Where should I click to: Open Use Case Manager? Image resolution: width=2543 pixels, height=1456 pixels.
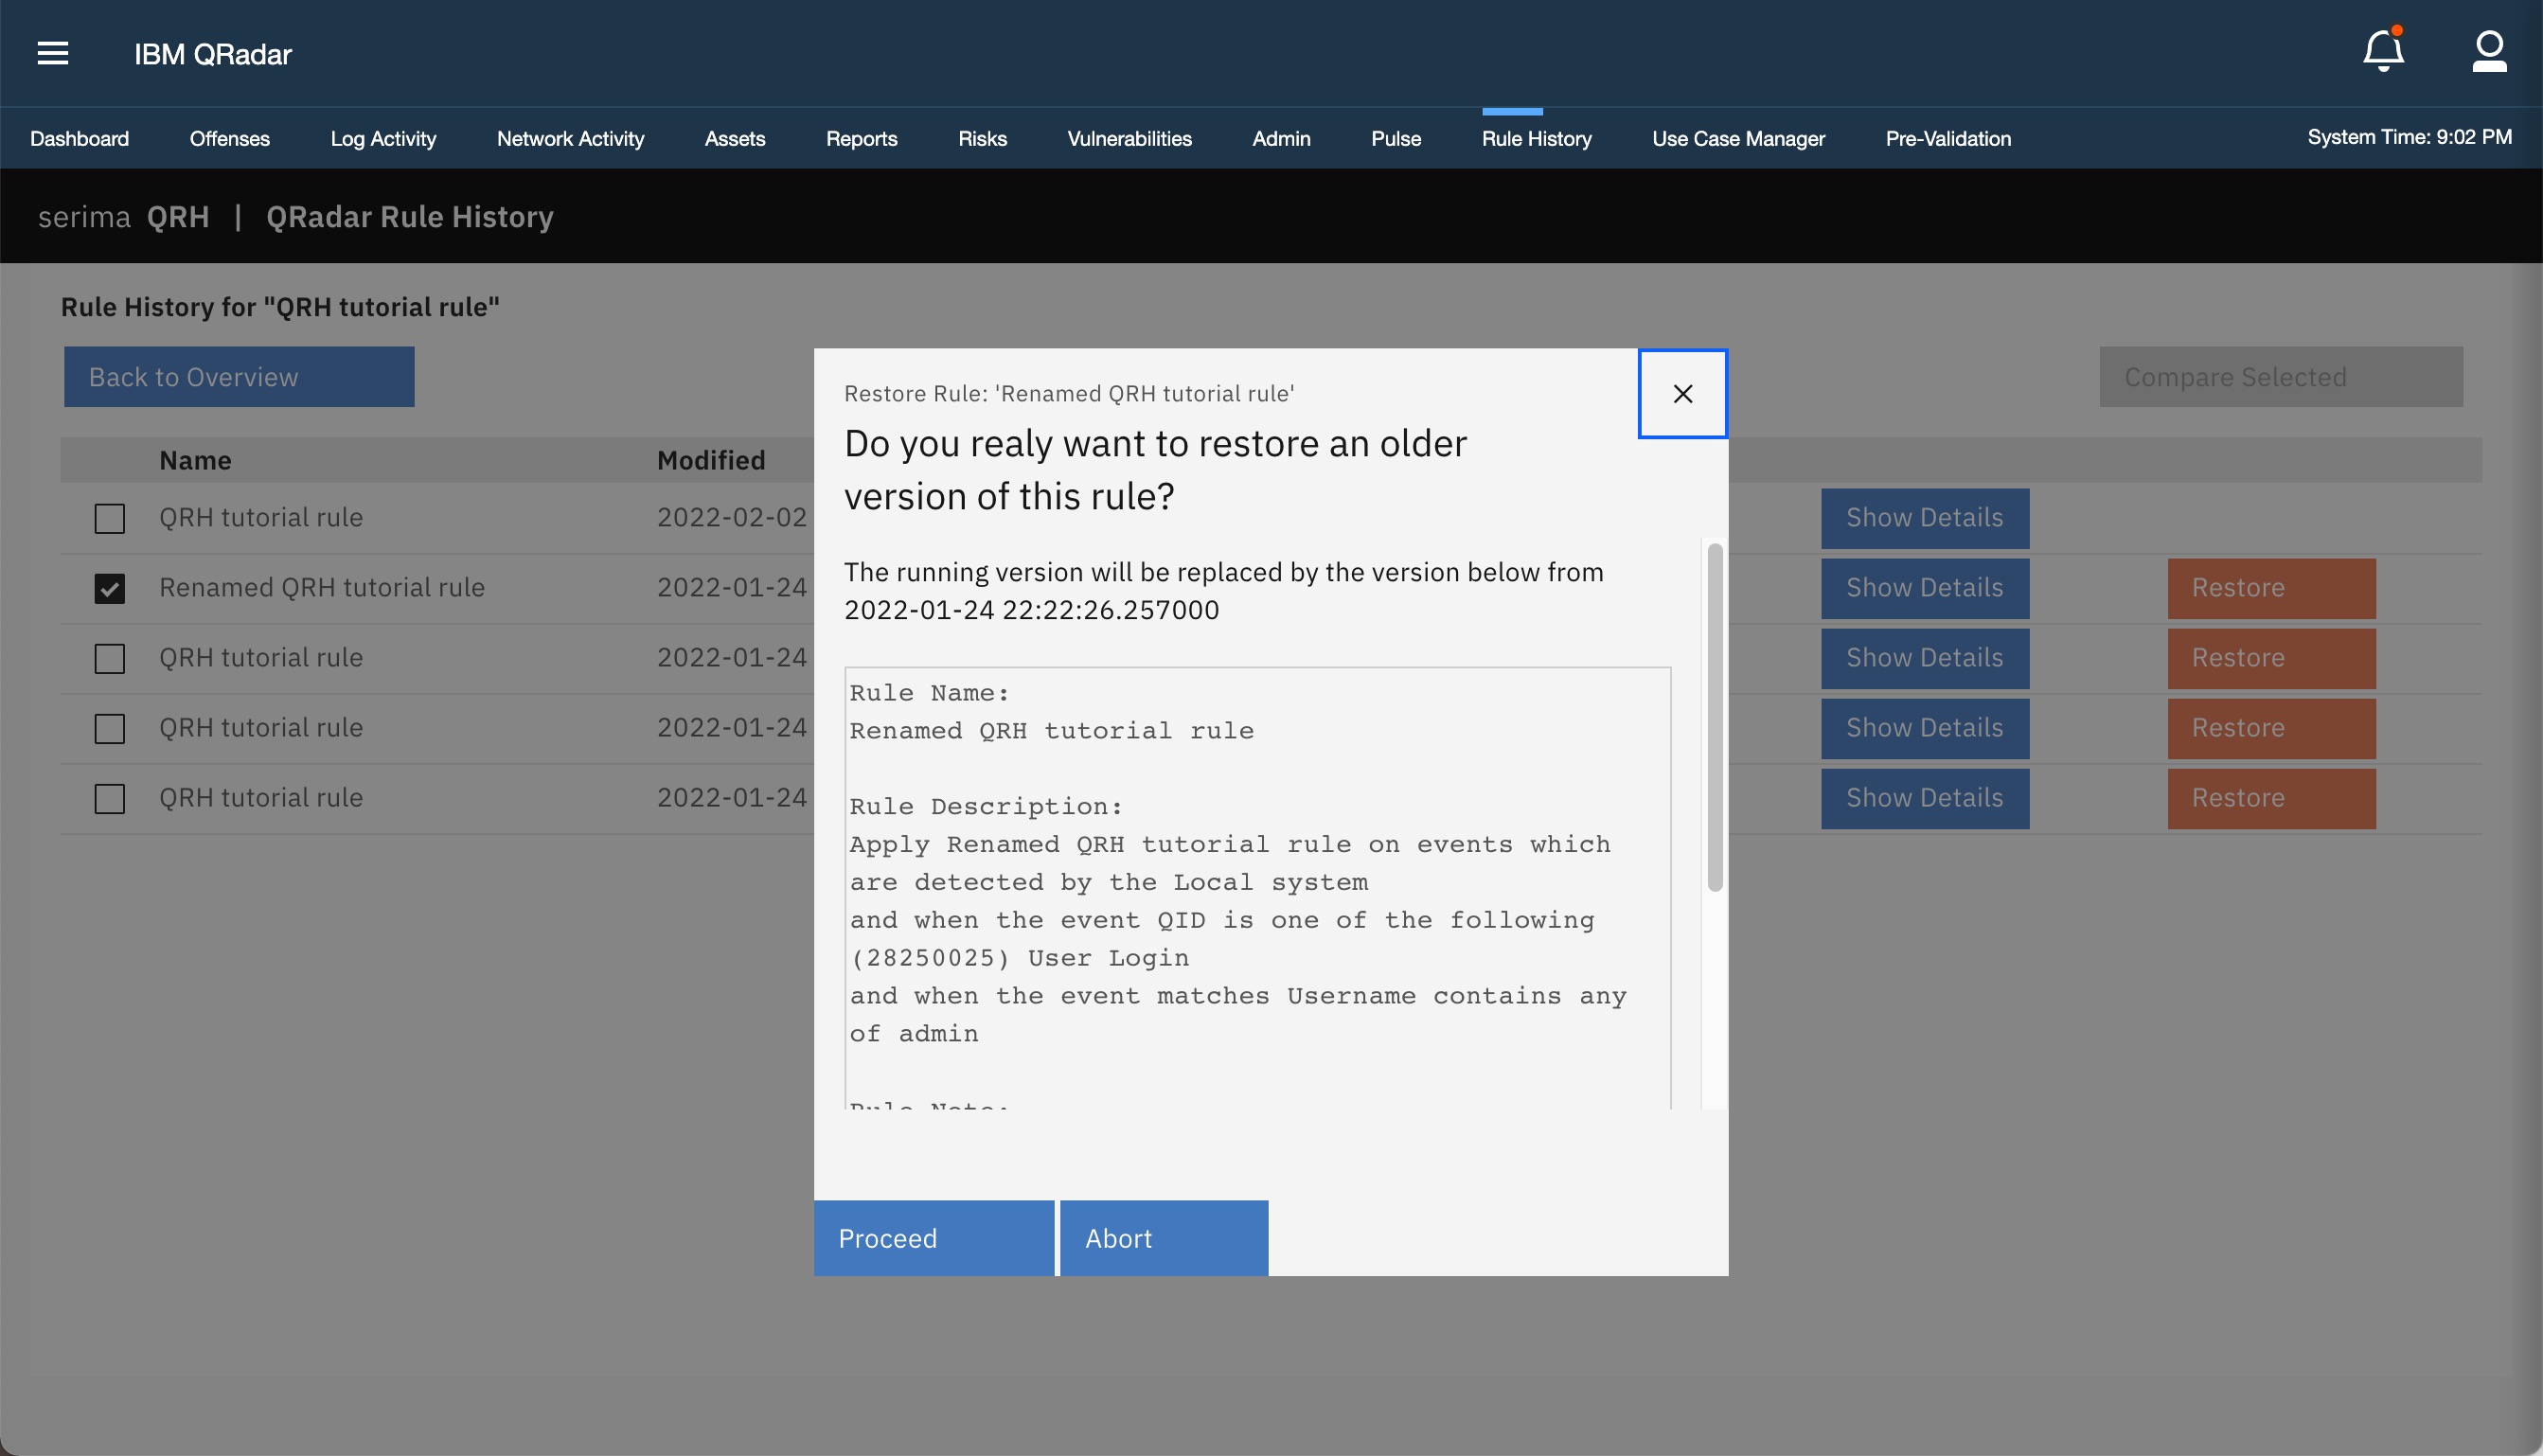coord(1738,138)
